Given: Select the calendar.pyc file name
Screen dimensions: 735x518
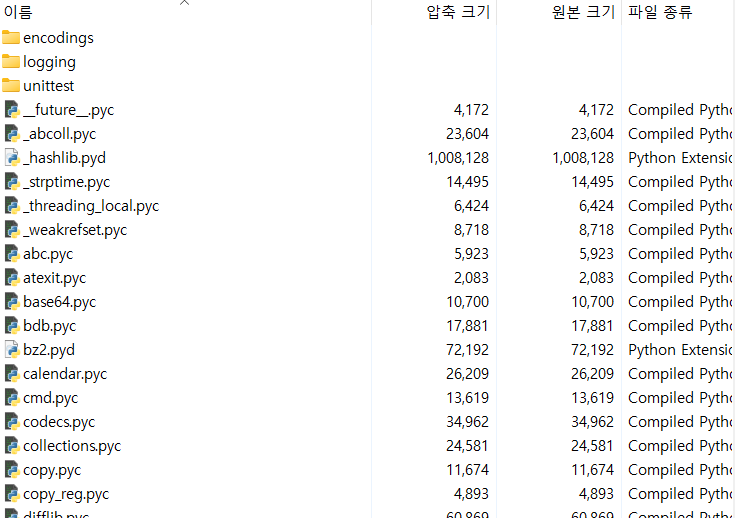Looking at the screenshot, I should click(x=65, y=374).
